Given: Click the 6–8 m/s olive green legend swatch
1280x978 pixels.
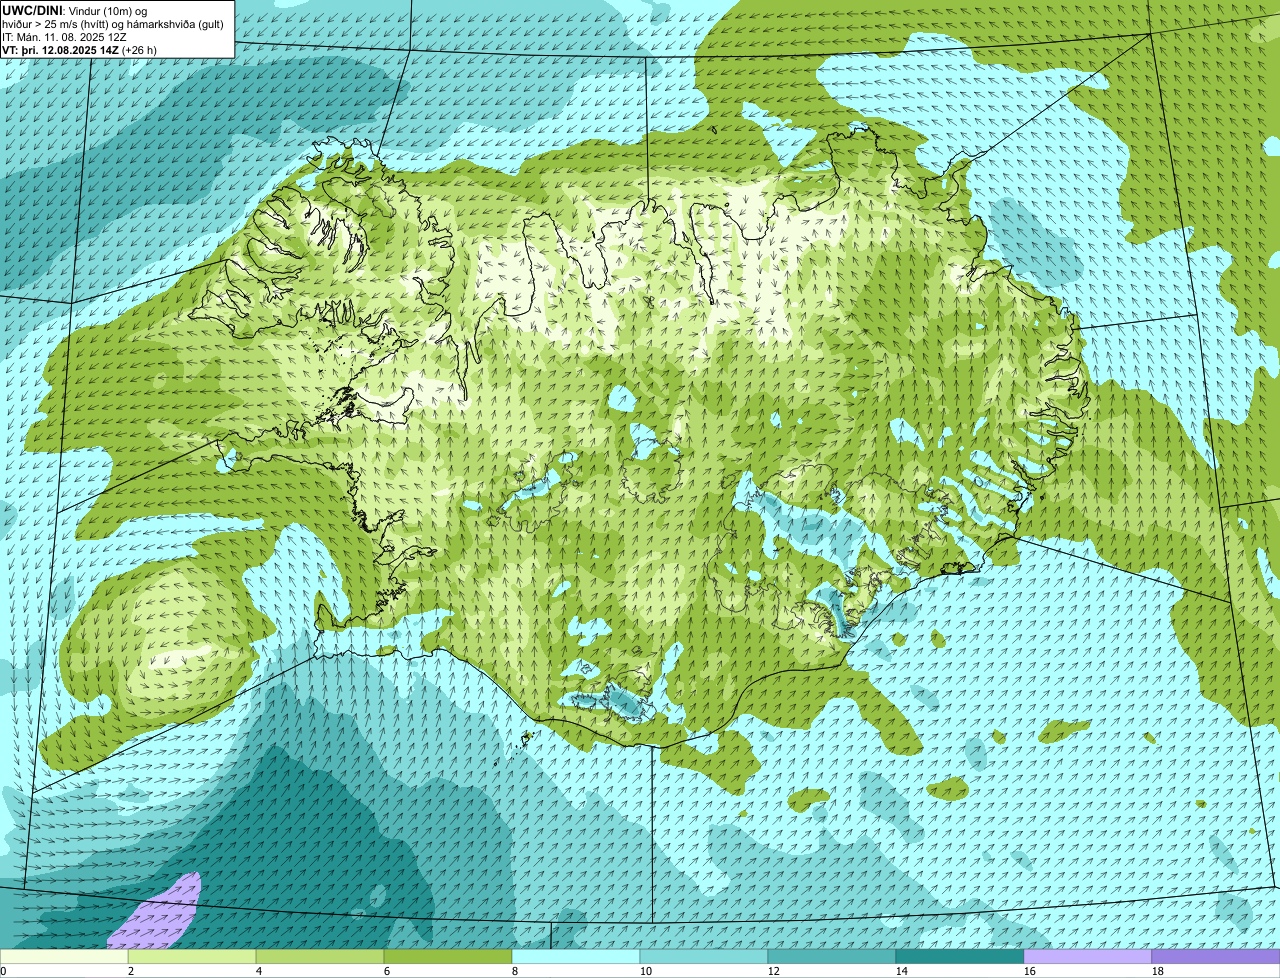Looking at the screenshot, I should (448, 957).
